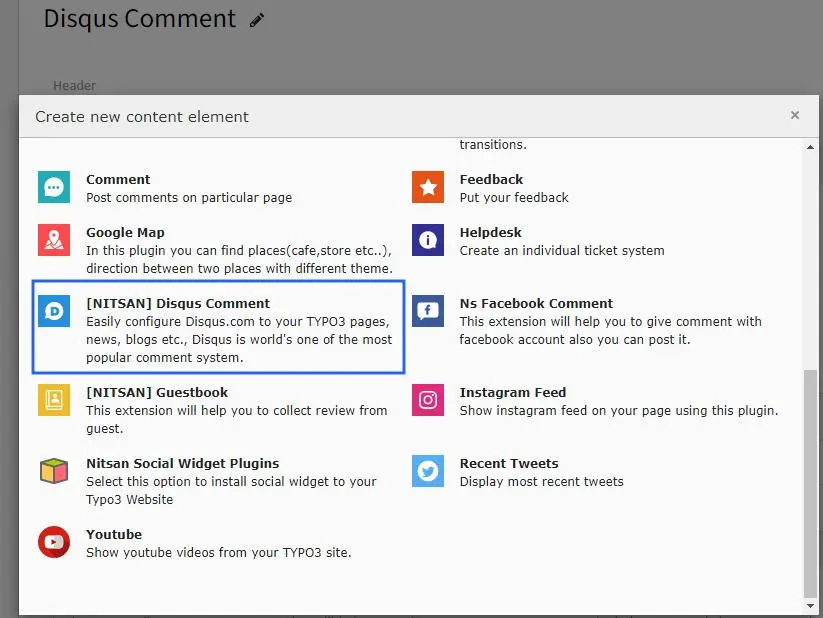823x618 pixels.
Task: Click the Ns Facebook Comment icon
Action: pos(428,311)
